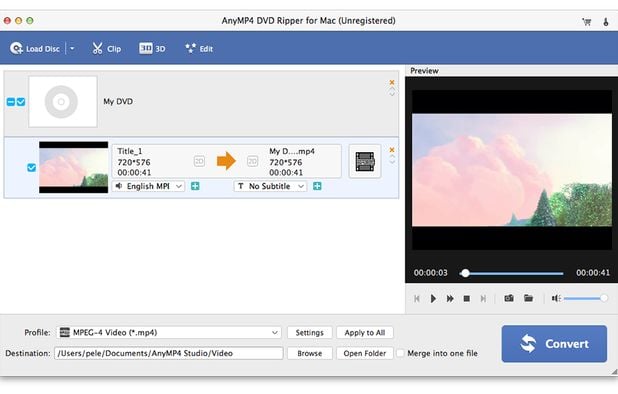The height and width of the screenshot is (394, 618).
Task: Click the preview playback progress slider
Action: point(512,273)
